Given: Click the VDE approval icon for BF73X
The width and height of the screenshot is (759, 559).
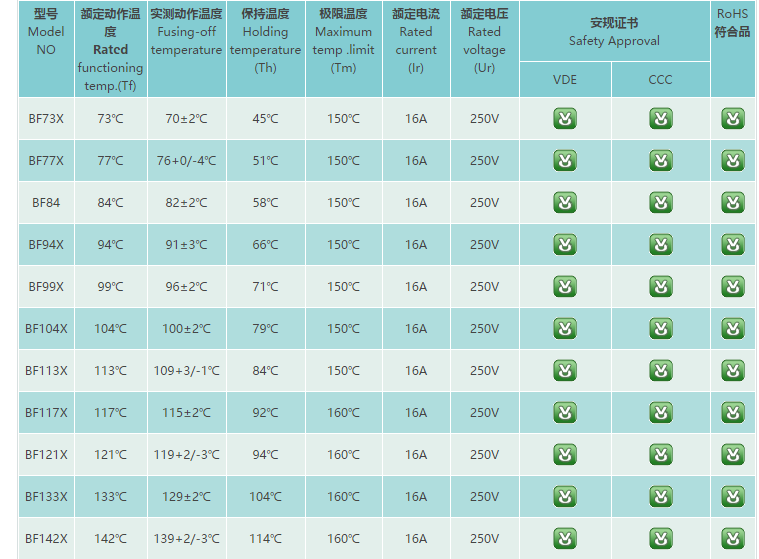Looking at the screenshot, I should click(565, 119).
